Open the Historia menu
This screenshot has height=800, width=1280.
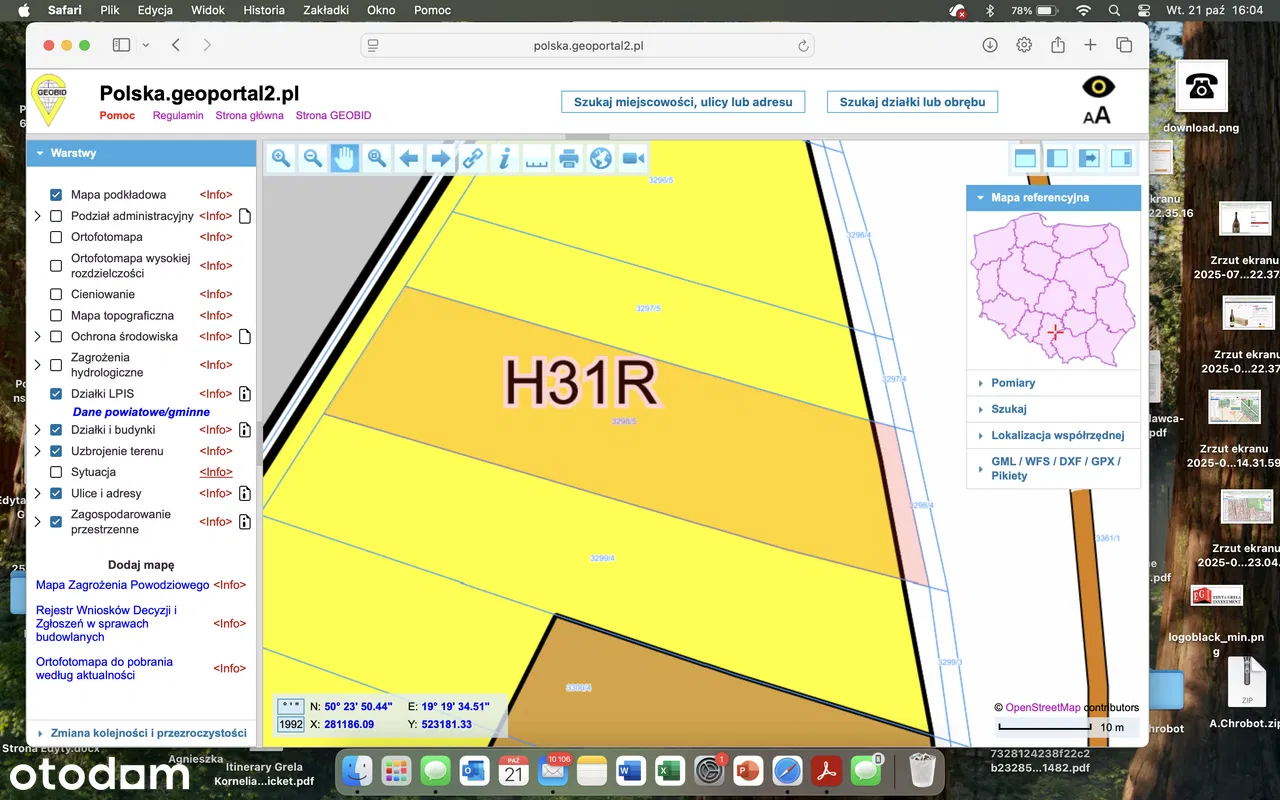tap(264, 10)
